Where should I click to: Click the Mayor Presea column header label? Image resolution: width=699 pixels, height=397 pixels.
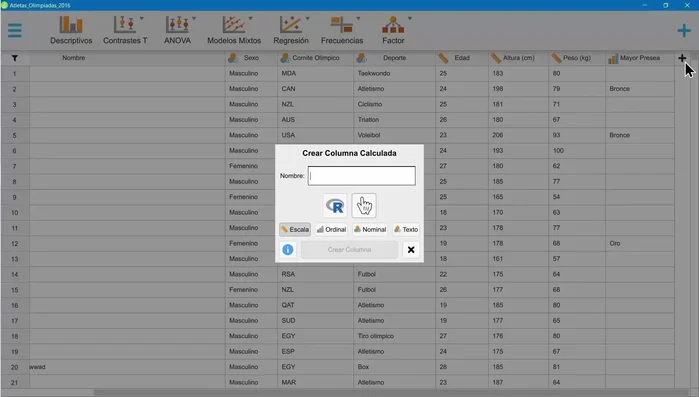tap(640, 58)
